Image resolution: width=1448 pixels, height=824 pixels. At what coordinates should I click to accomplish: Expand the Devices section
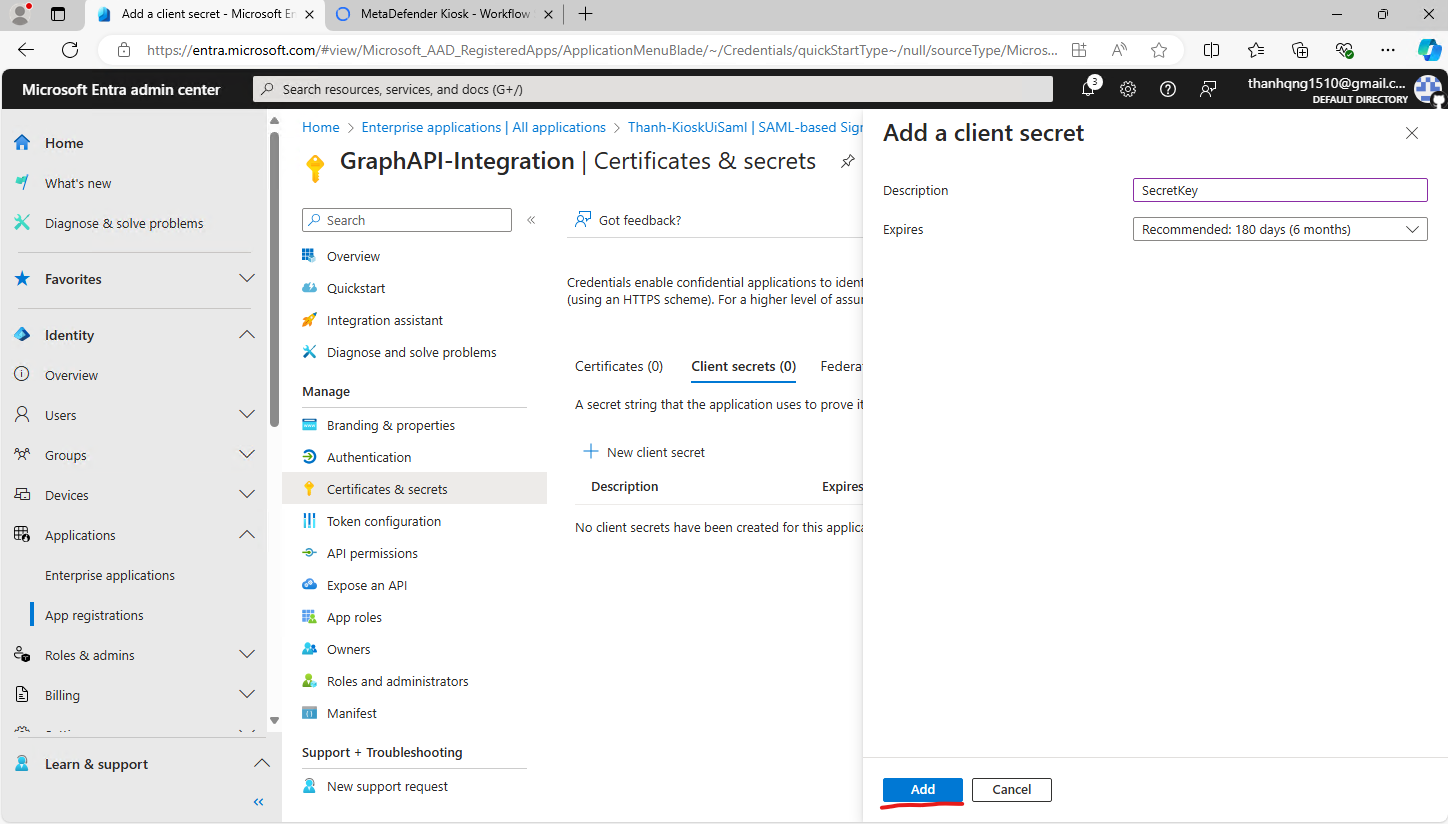pyautogui.click(x=247, y=494)
